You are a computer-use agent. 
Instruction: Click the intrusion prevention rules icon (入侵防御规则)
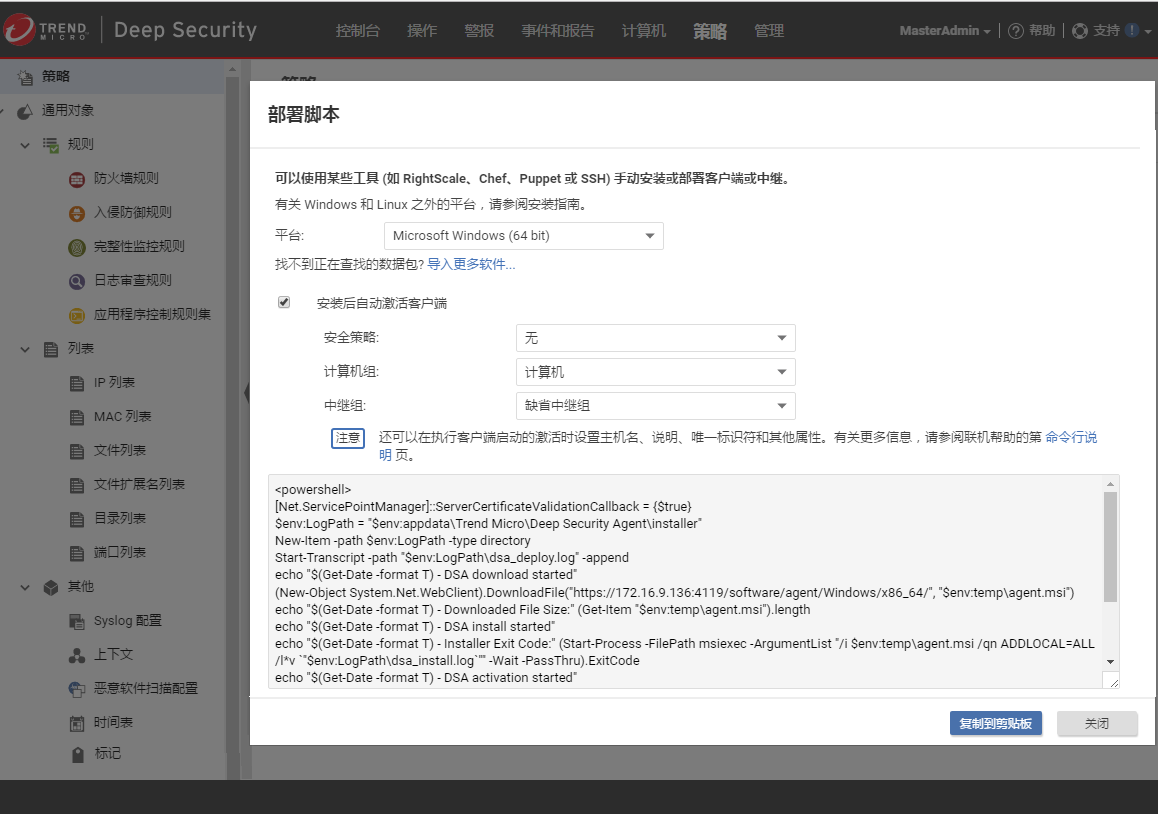(x=77, y=213)
